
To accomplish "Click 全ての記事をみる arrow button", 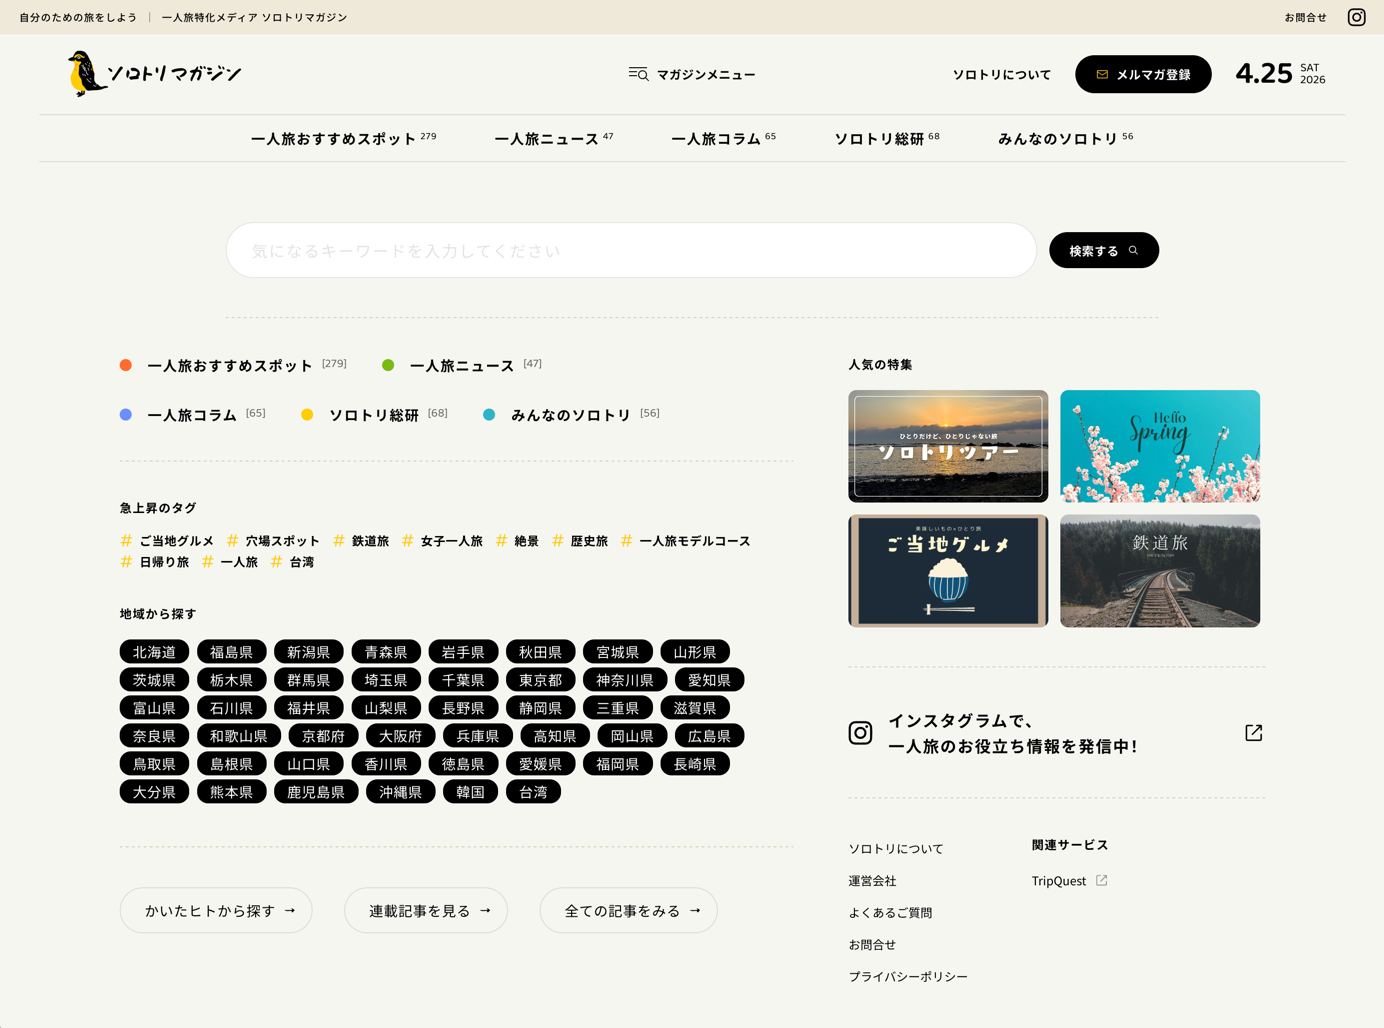I will [x=628, y=911].
